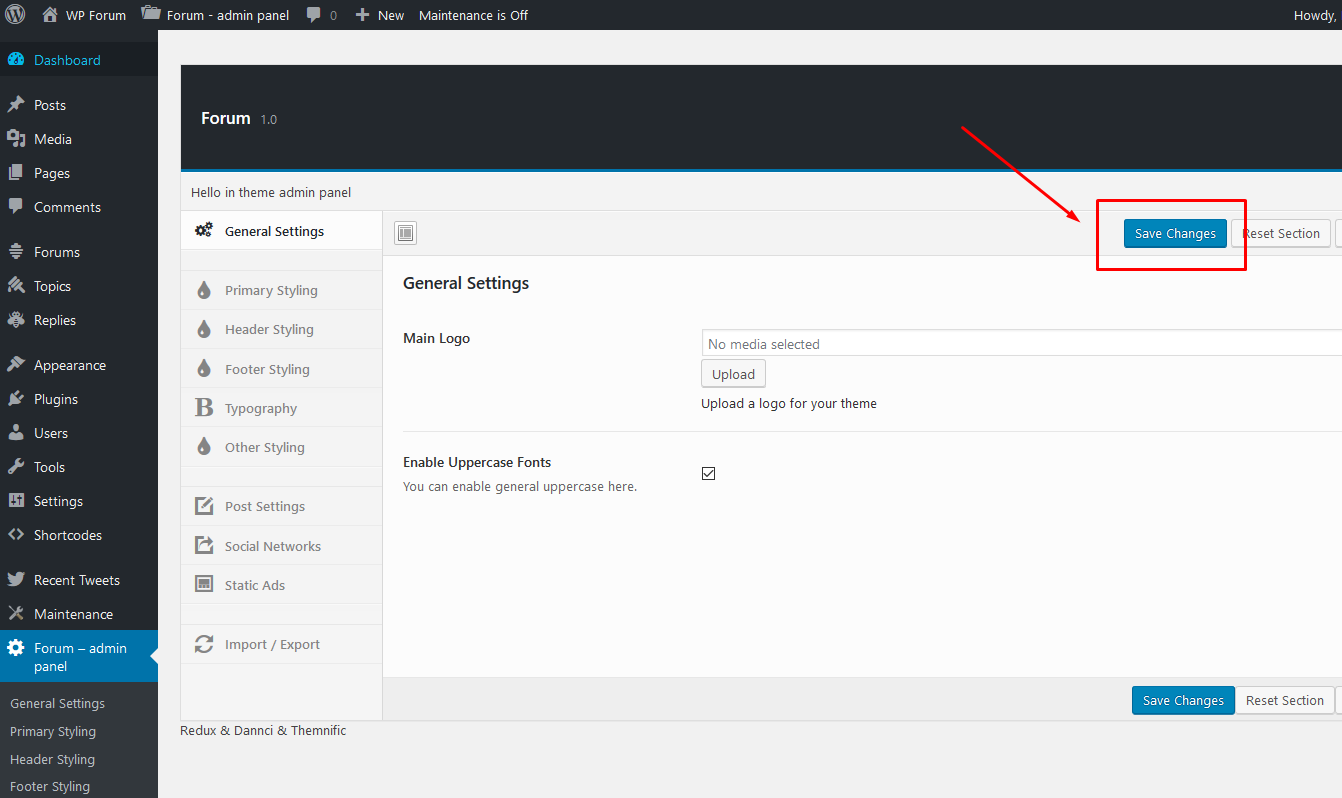
Task: Click the Static Ads panel icon
Action: pos(204,585)
